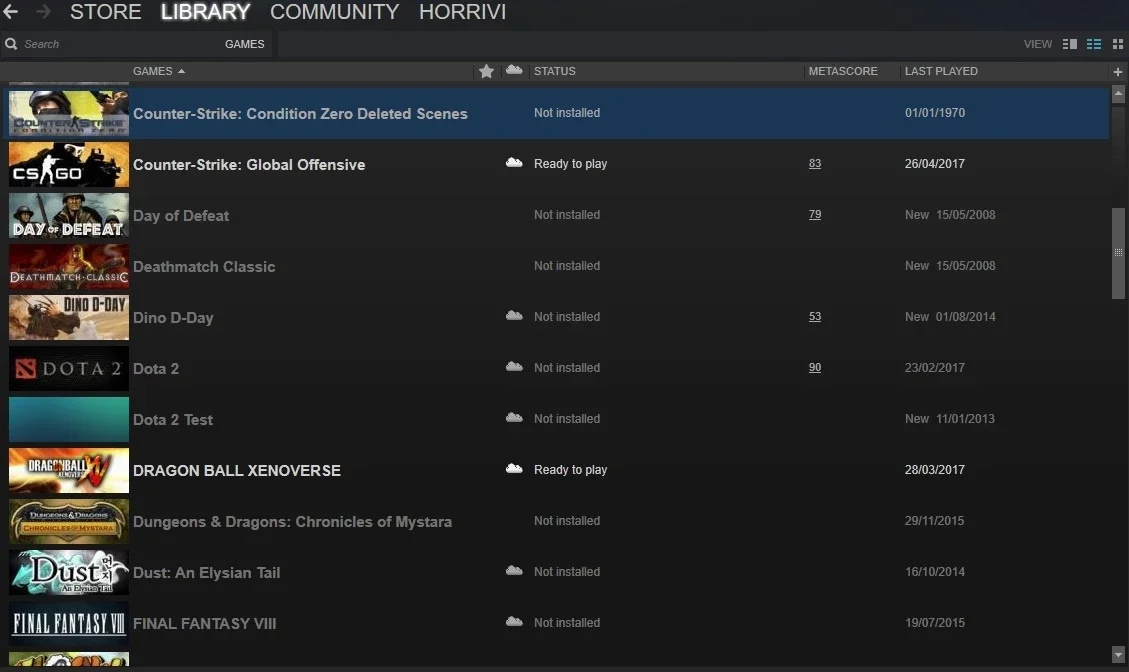The image size is (1129, 672).
Task: Select Counter-Strike: Global Offensive title
Action: [249, 165]
